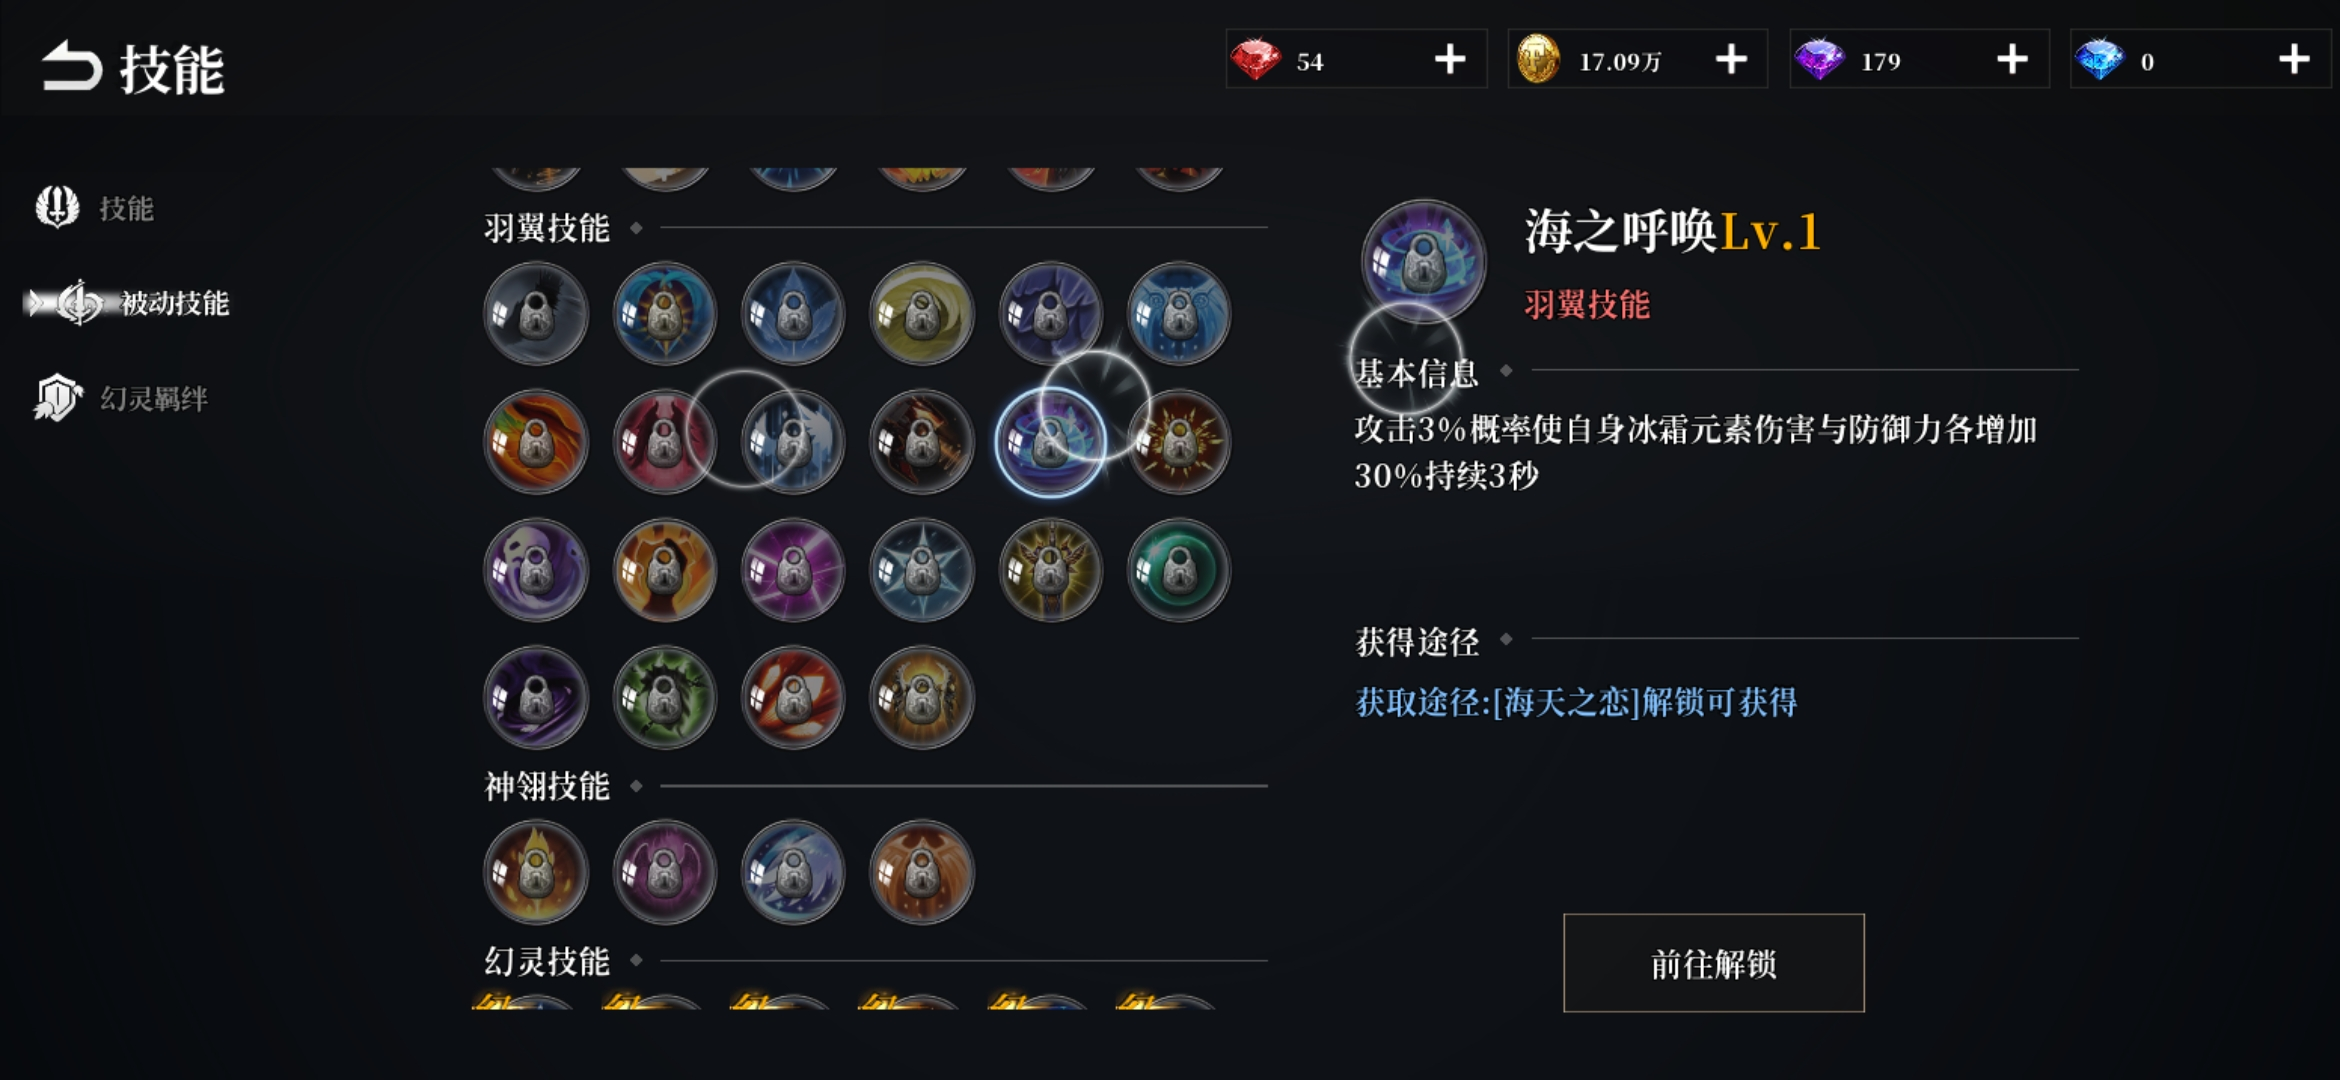Select the locked orange flame wing skill

click(x=536, y=442)
